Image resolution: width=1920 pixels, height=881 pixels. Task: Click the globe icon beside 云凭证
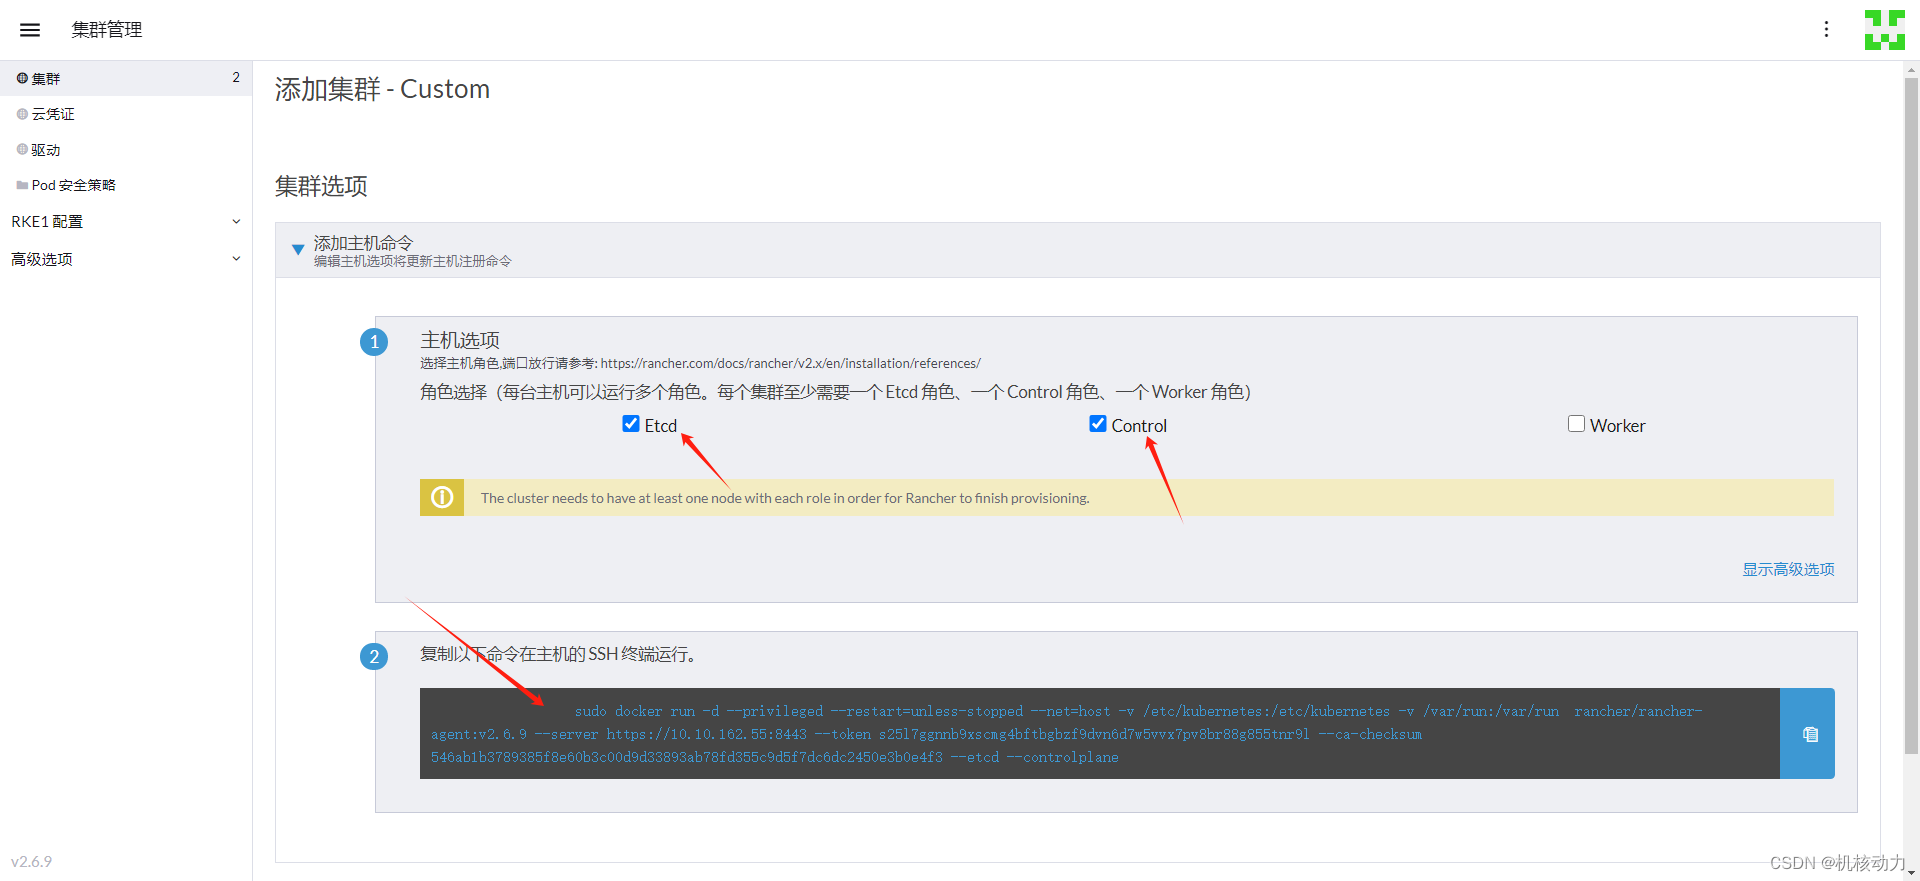(x=22, y=114)
